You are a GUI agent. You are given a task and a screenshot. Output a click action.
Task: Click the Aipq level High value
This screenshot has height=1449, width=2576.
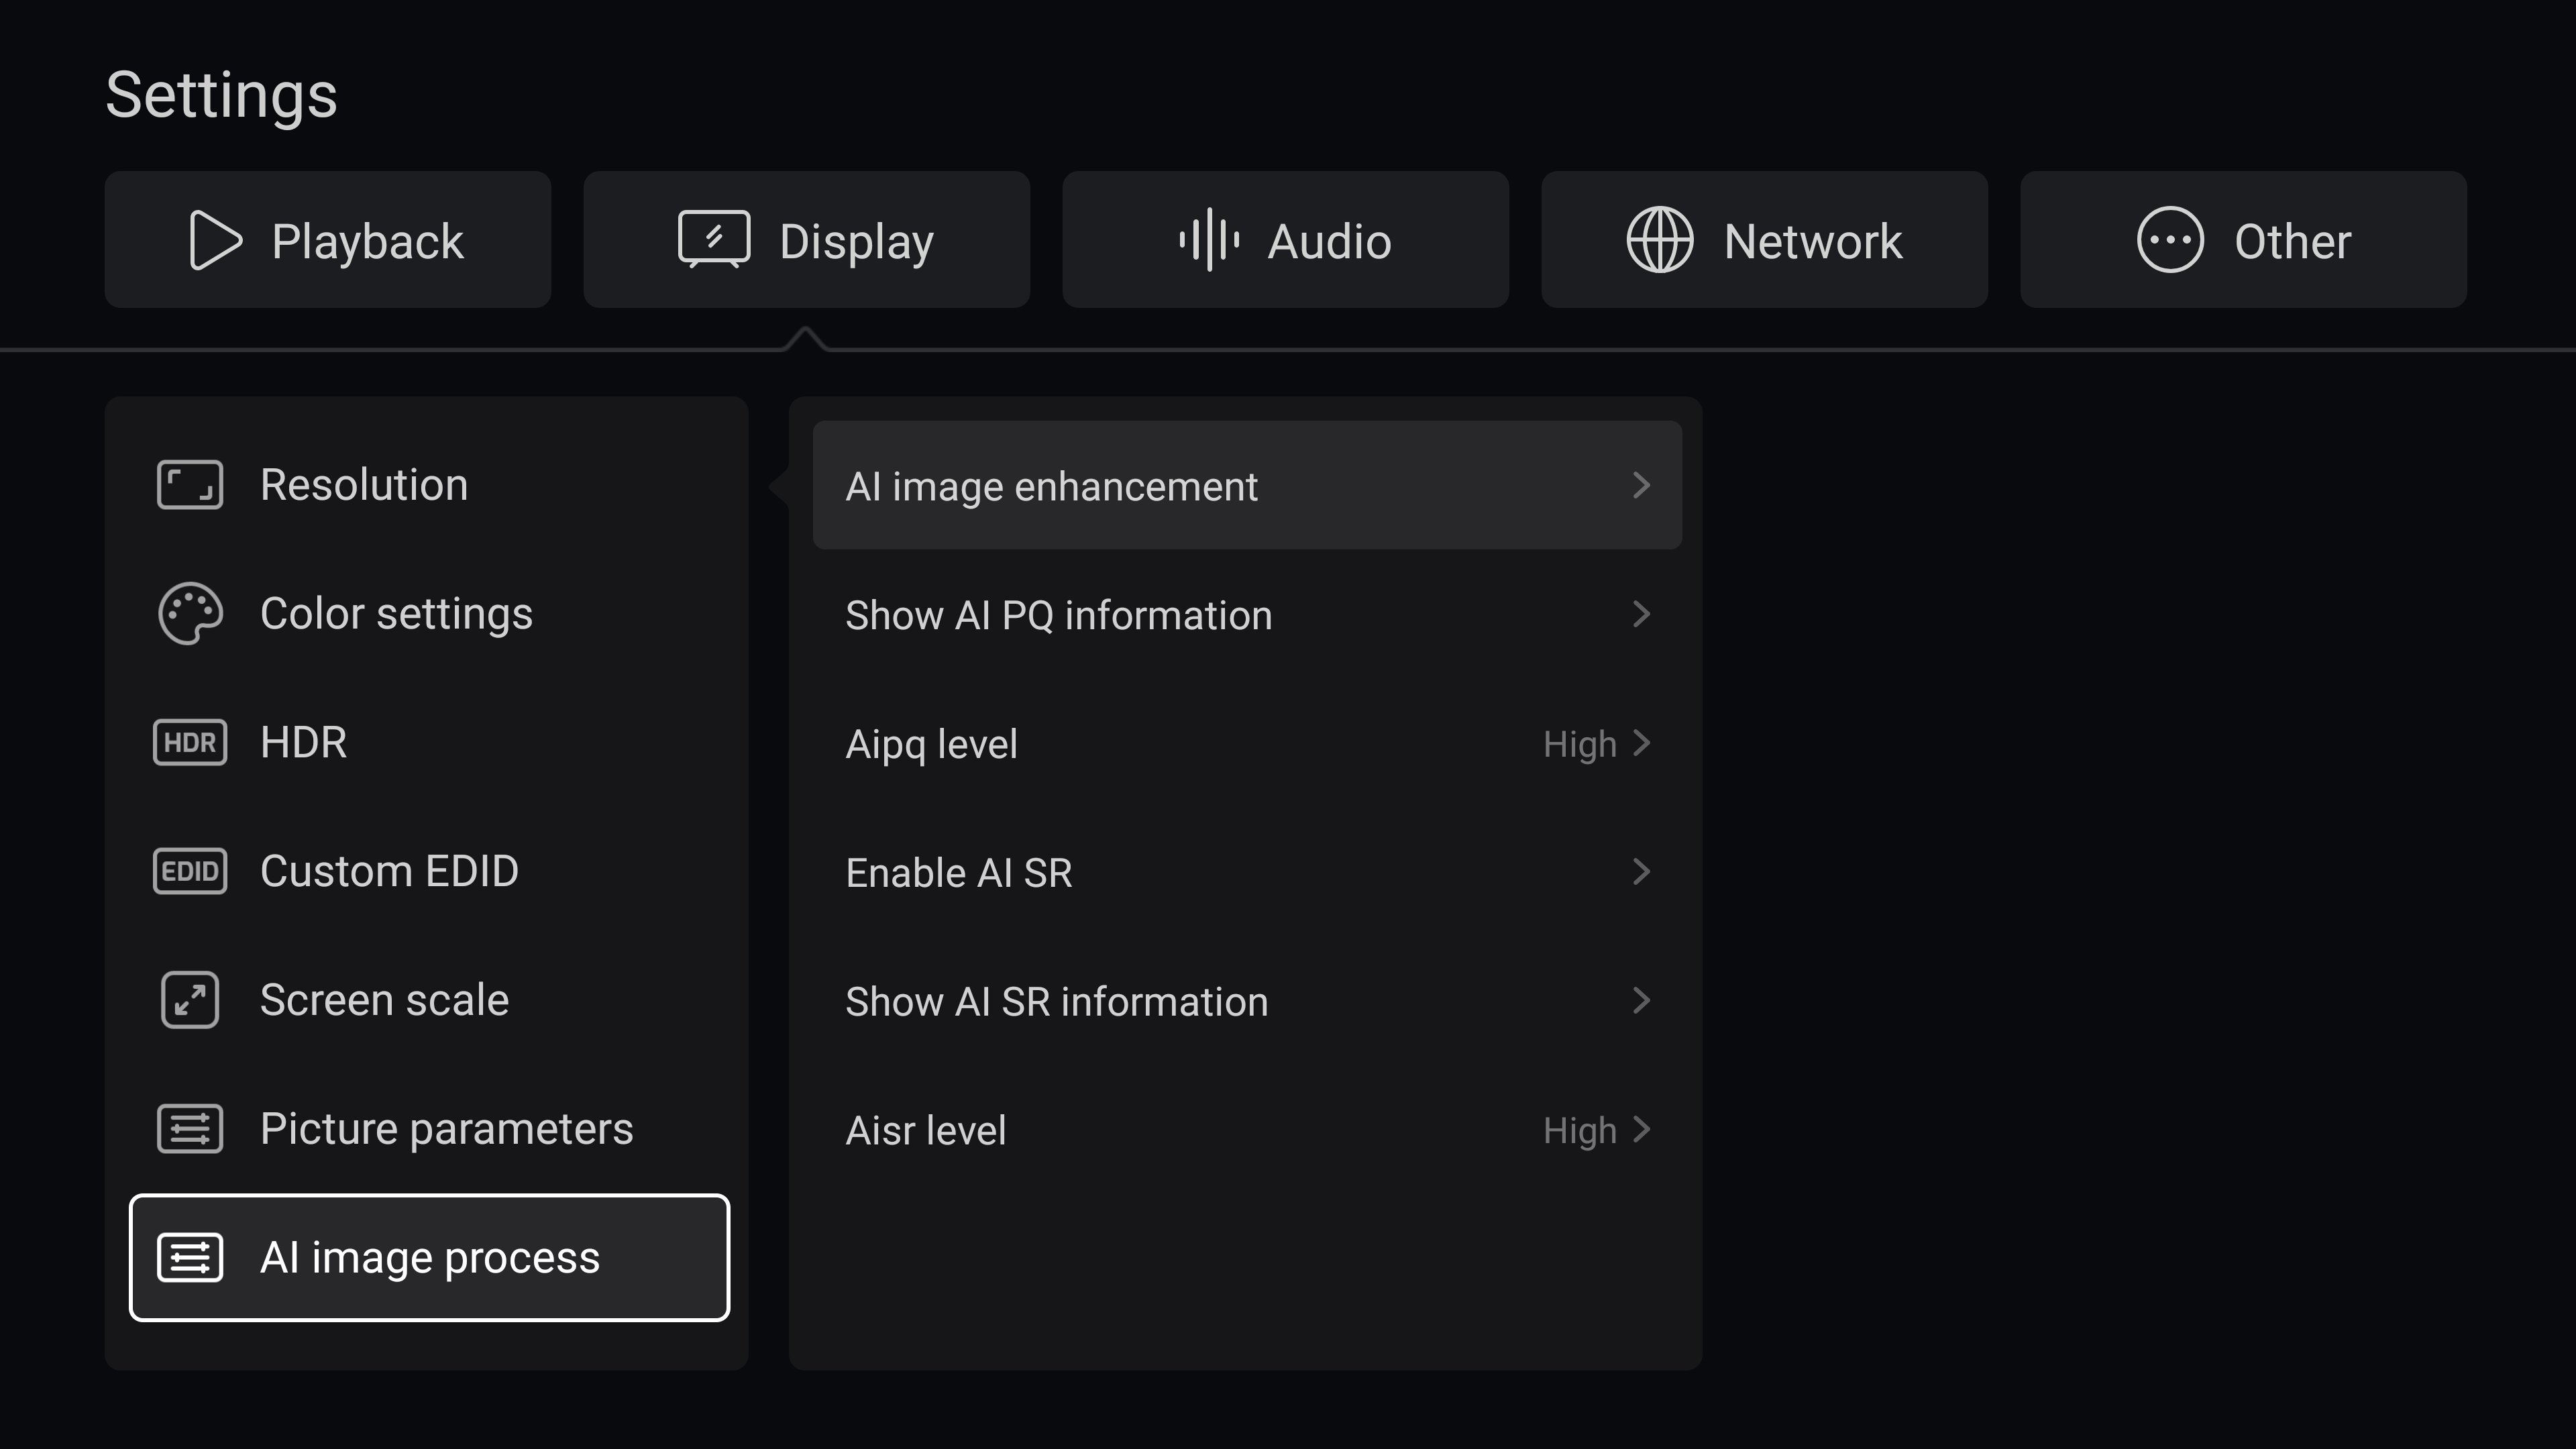[x=1580, y=745]
